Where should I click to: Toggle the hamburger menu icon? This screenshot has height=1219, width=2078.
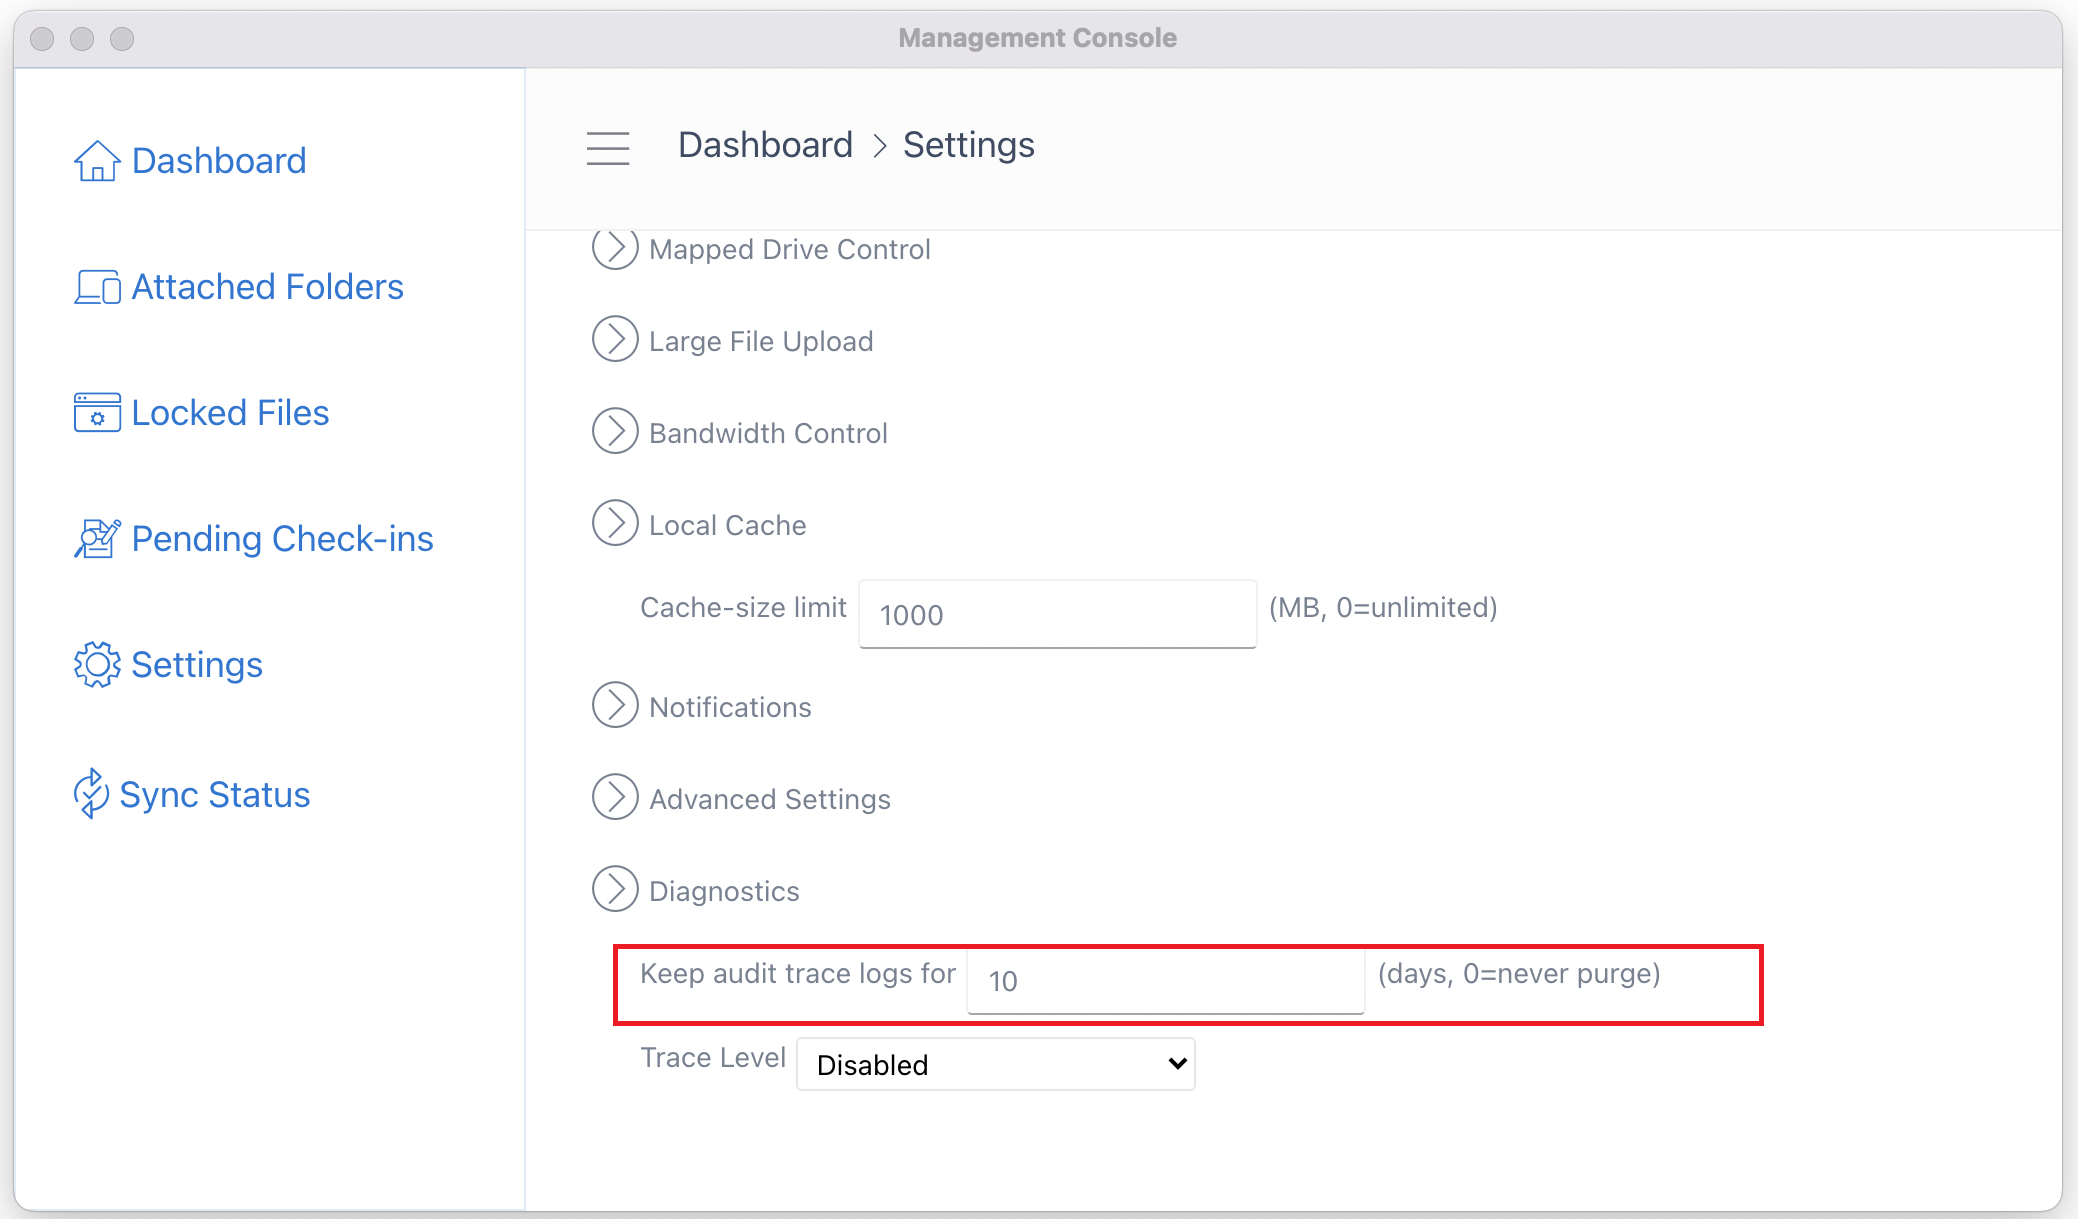point(608,148)
